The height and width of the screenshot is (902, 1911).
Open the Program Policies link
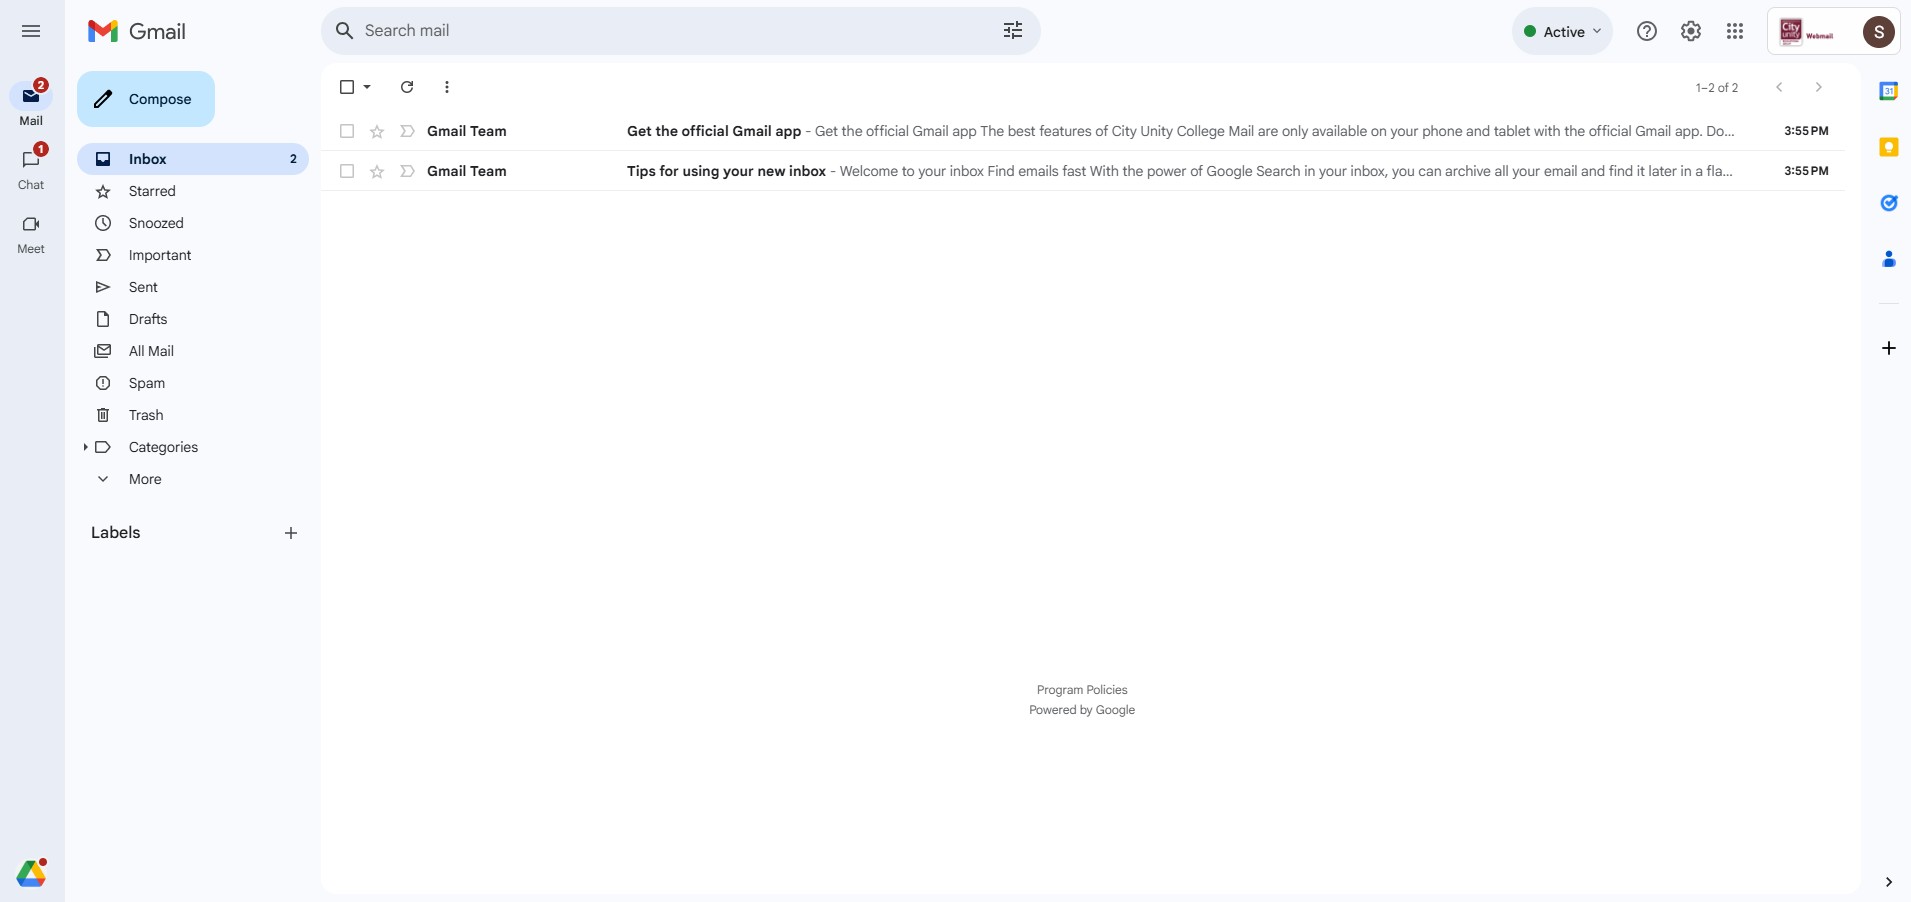(1081, 690)
